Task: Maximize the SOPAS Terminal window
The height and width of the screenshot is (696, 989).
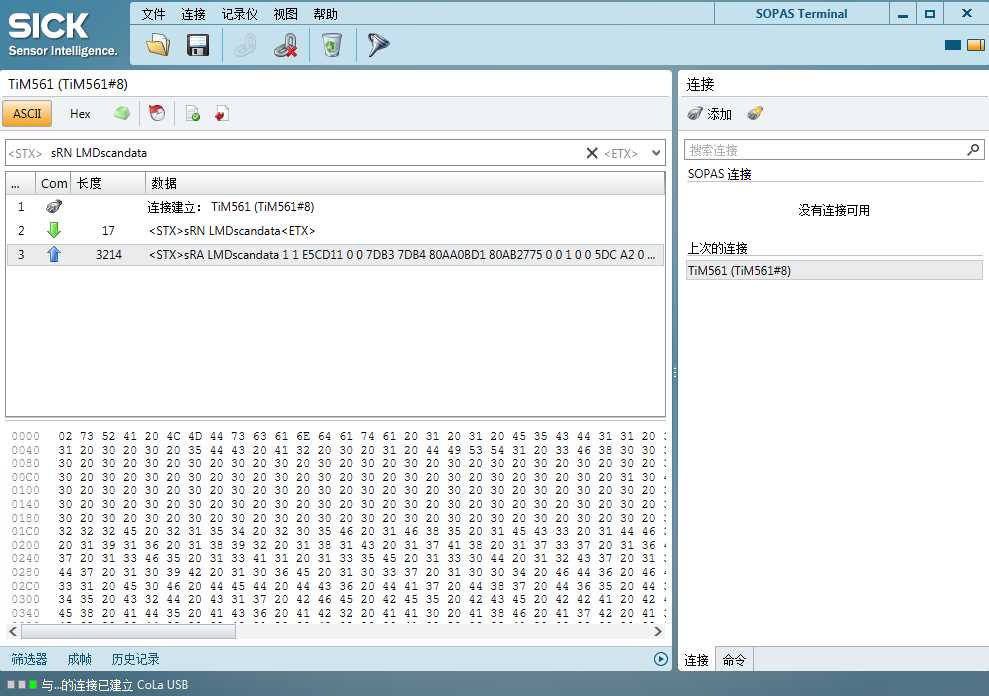Action: click(x=930, y=14)
